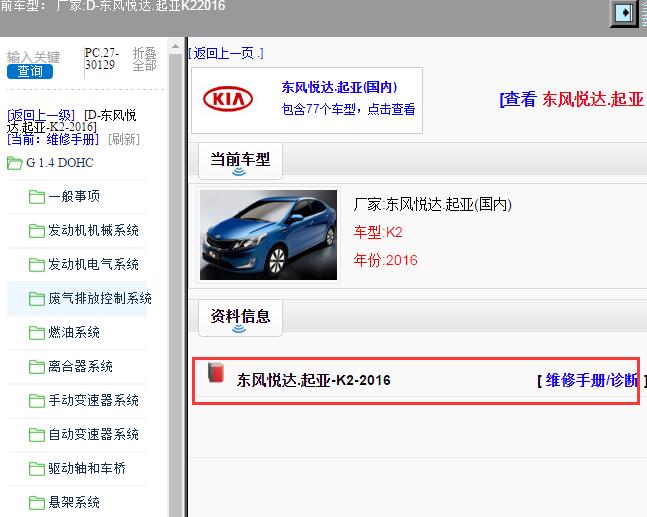This screenshot has width=647, height=517.
Task: Collapse the G 1.4 DOHC tree node
Action: pos(59,163)
